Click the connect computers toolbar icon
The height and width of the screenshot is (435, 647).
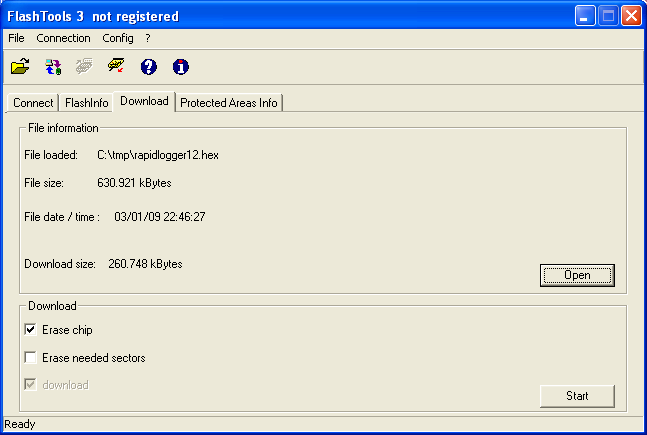(x=53, y=66)
